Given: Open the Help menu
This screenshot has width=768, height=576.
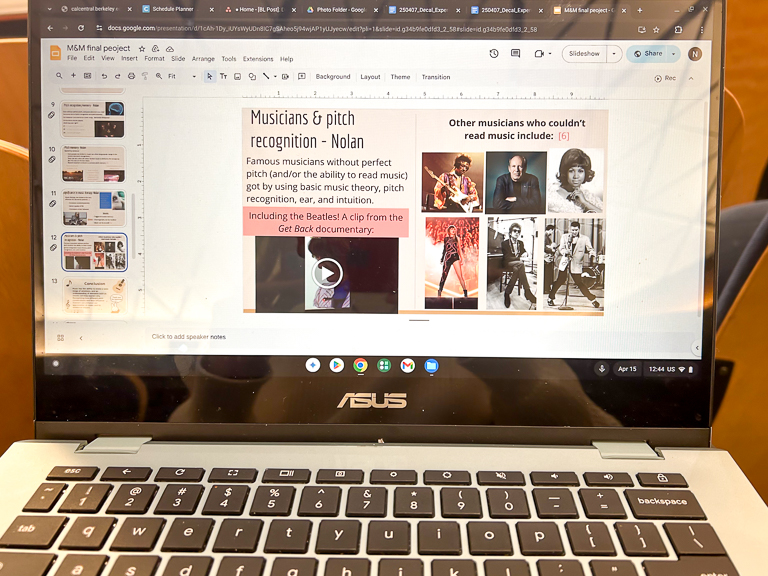Looking at the screenshot, I should [x=287, y=59].
